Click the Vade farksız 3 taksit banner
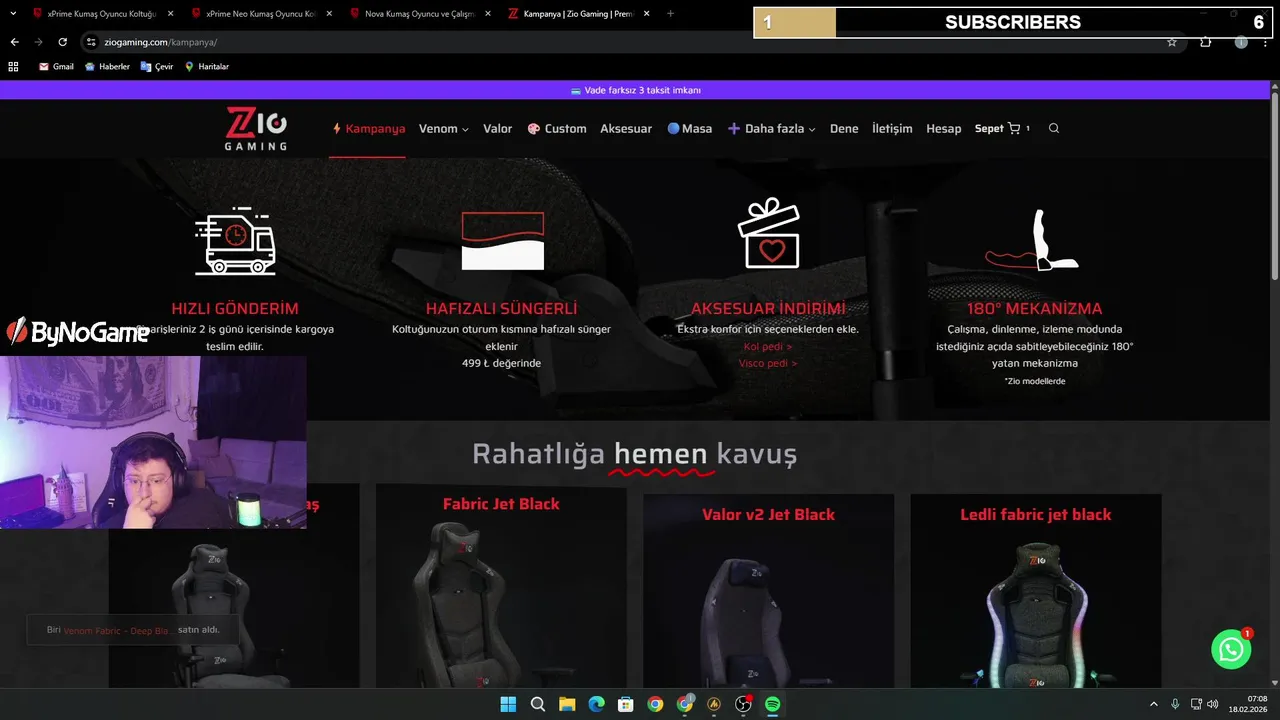 point(635,90)
